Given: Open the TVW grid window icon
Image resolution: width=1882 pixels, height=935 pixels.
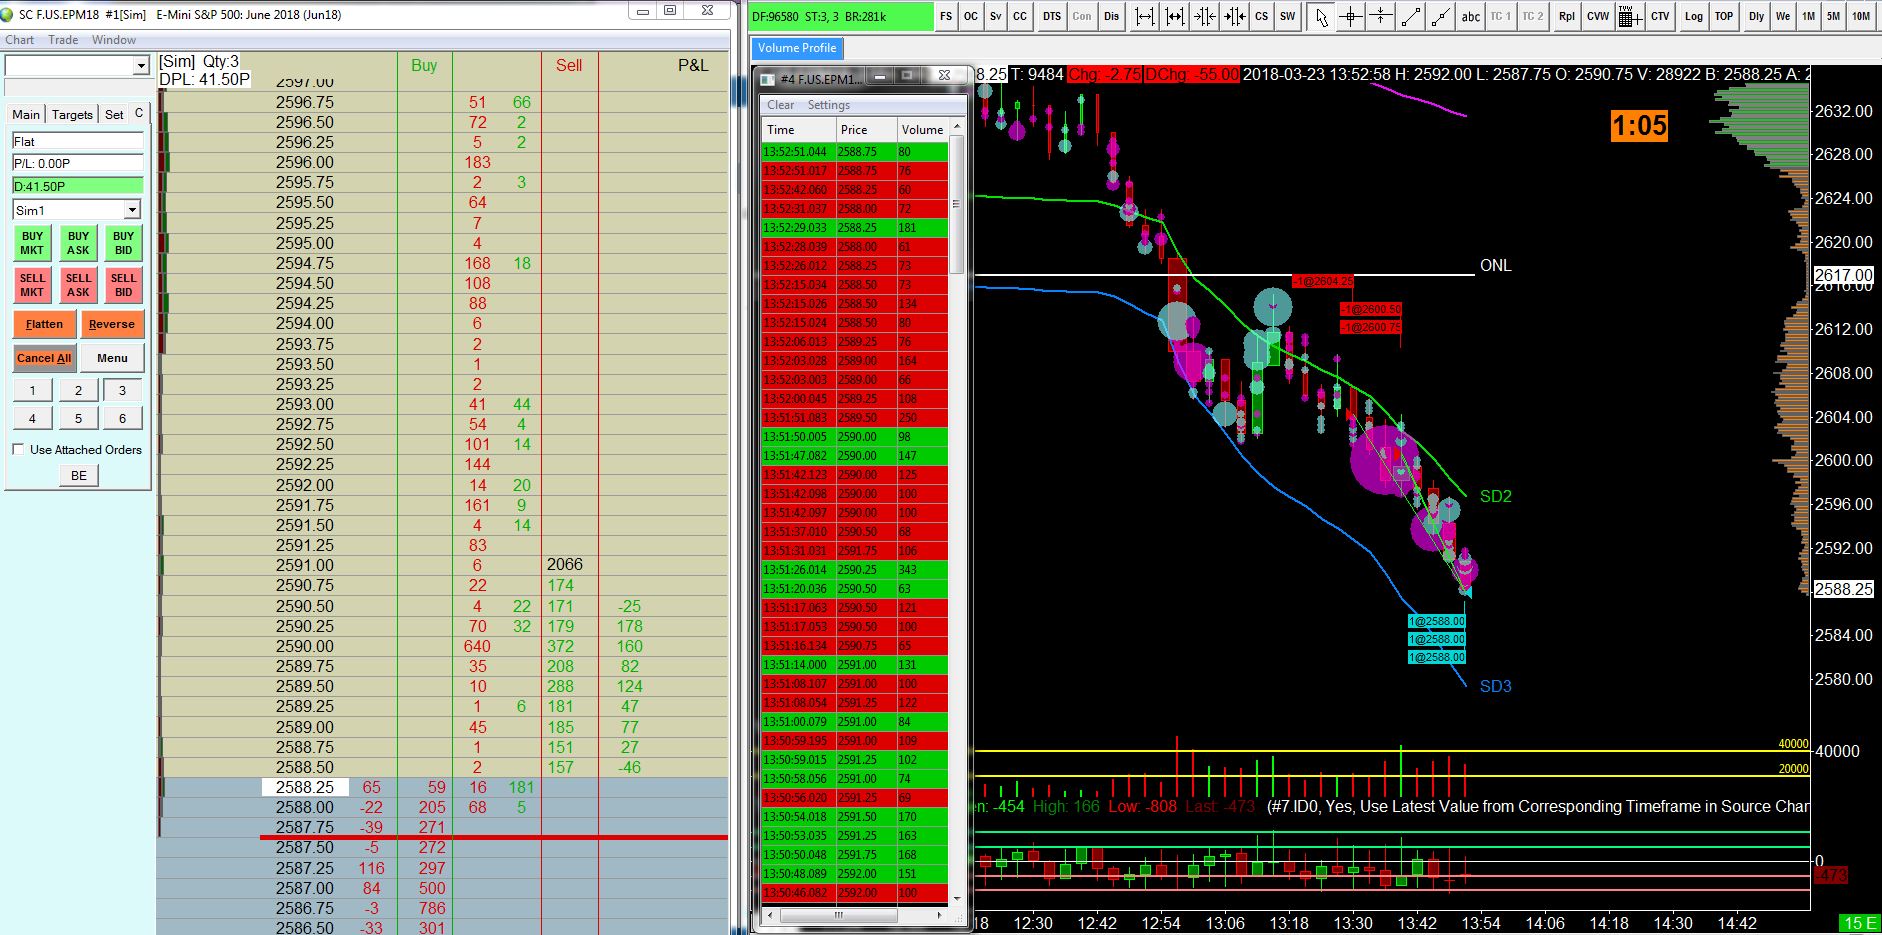Looking at the screenshot, I should pos(1629,16).
